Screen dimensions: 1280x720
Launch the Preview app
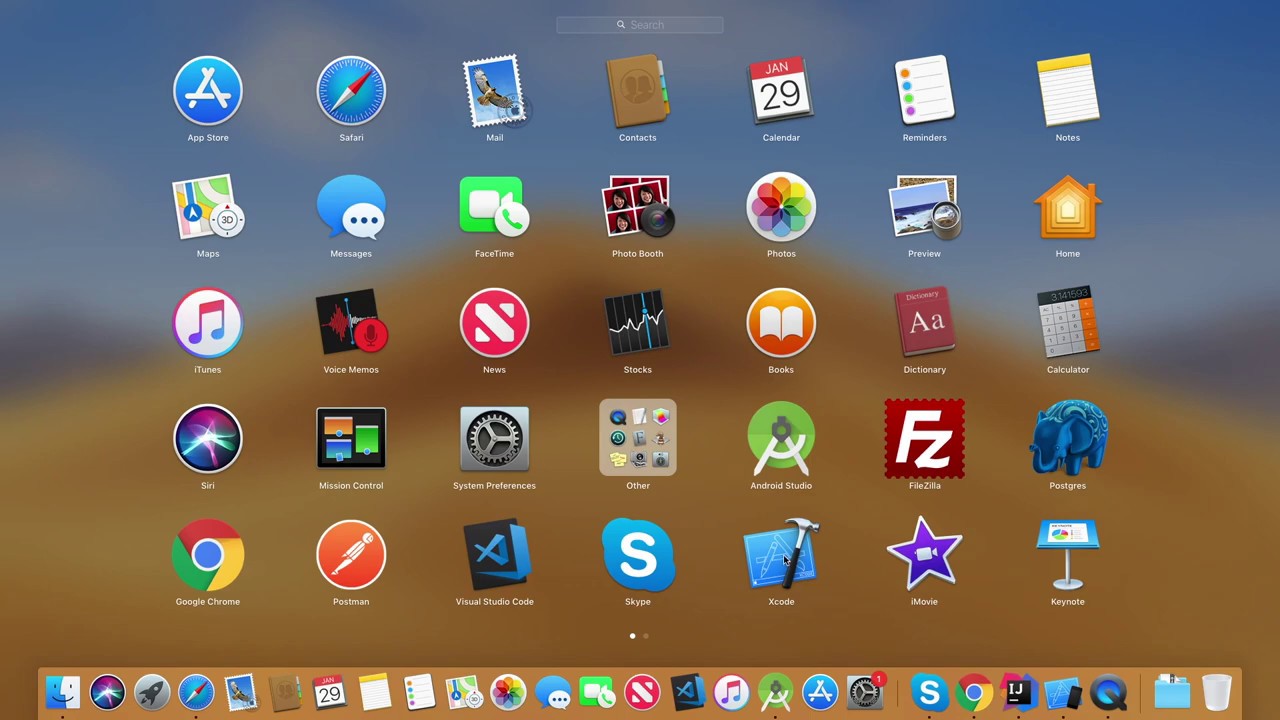click(x=924, y=208)
